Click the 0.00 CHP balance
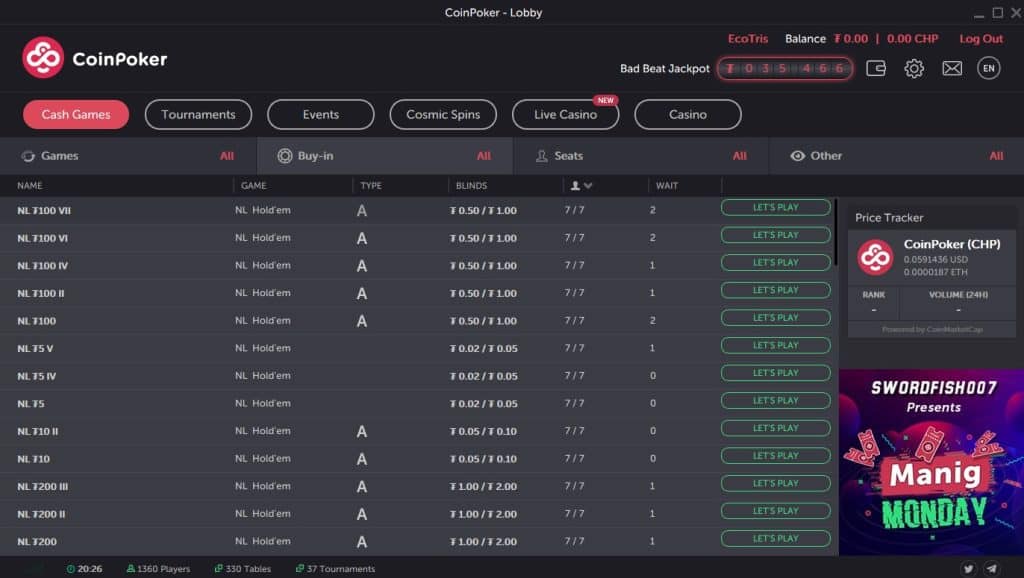The width and height of the screenshot is (1024, 578). [x=912, y=39]
